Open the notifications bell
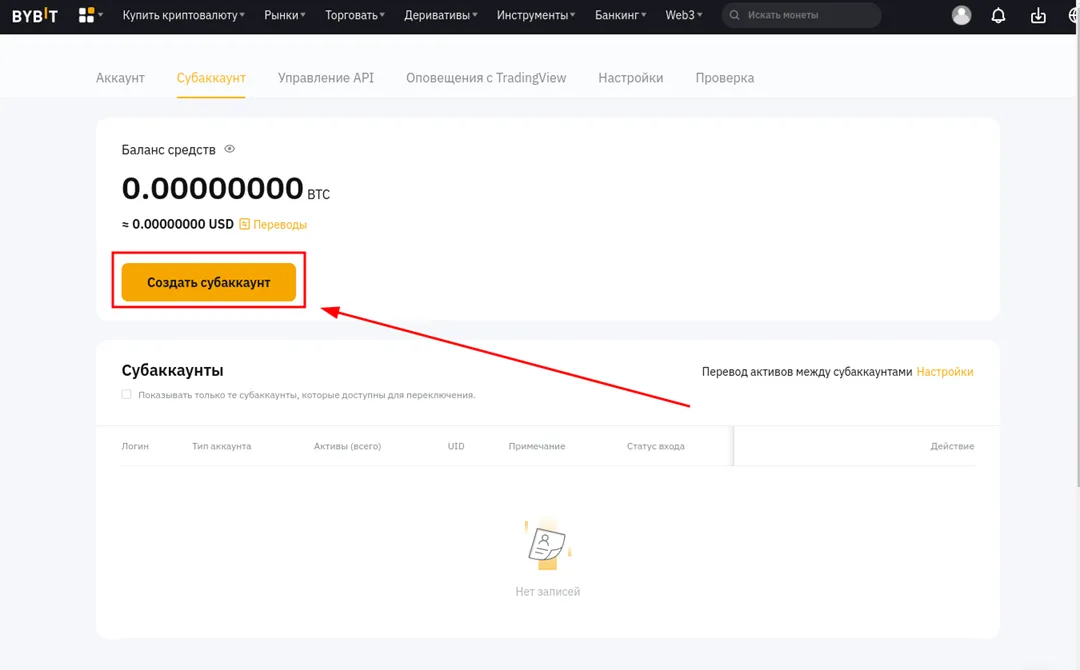The width and height of the screenshot is (1080, 670). click(x=998, y=16)
